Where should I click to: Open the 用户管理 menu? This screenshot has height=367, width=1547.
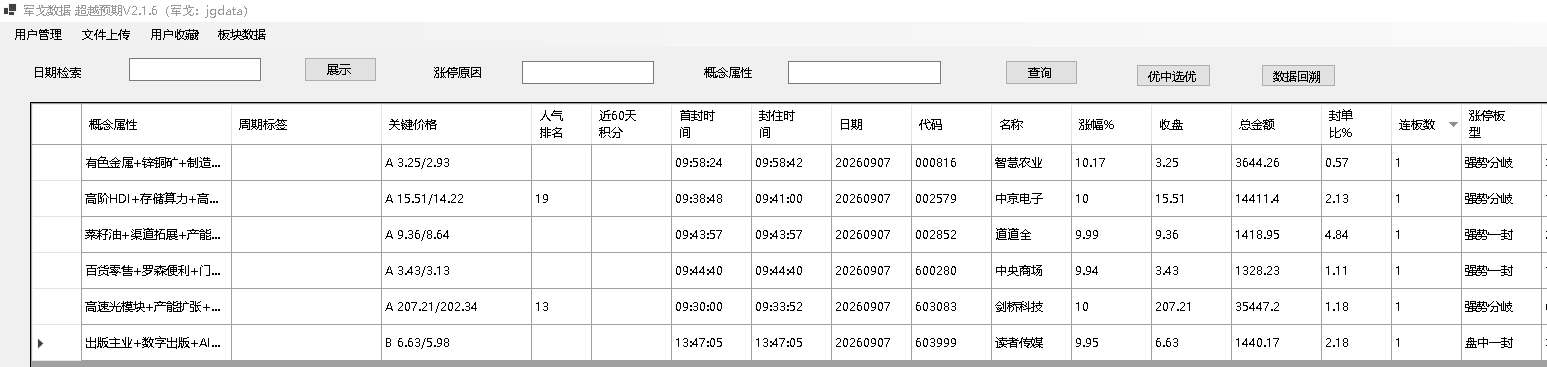[38, 35]
